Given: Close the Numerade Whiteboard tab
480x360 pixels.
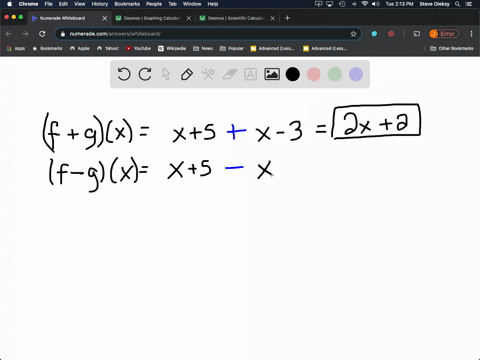Looking at the screenshot, I should tap(105, 18).
